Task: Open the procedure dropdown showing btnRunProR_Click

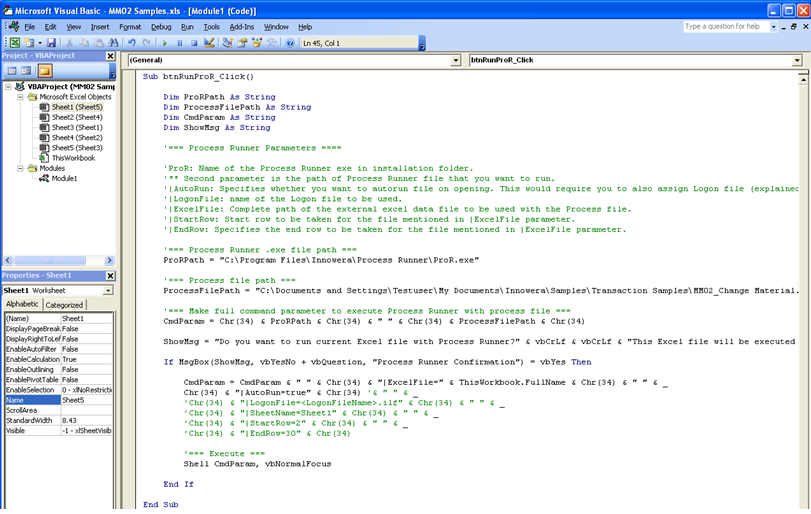Action: [x=796, y=60]
